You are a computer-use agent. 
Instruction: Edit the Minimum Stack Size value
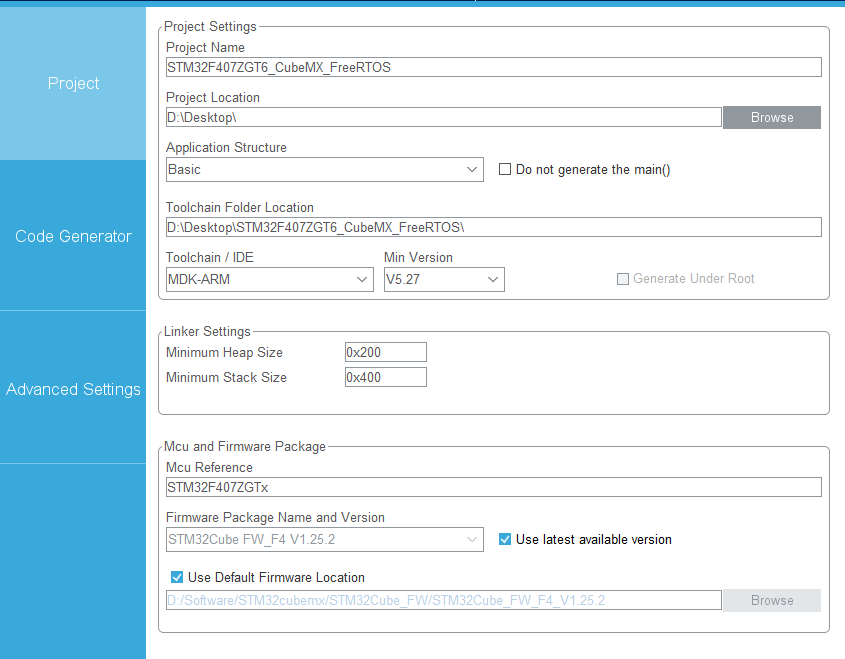[x=386, y=377]
